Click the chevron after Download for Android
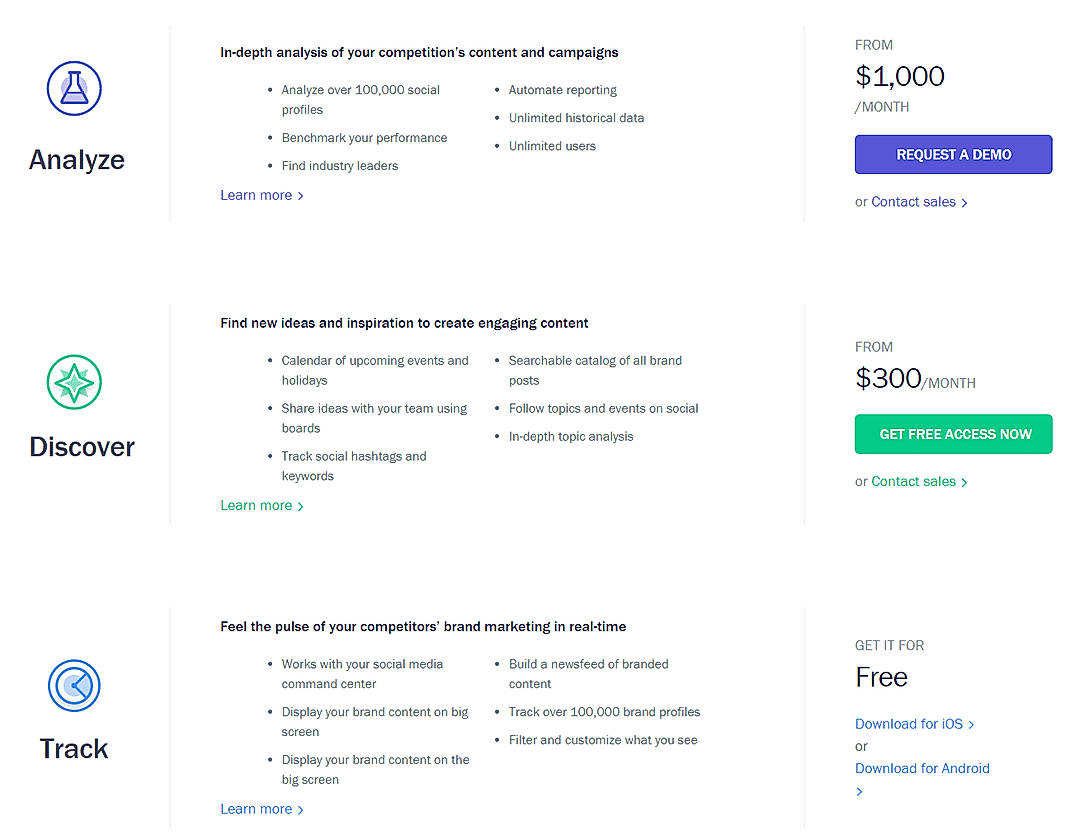1070x836 pixels. click(x=859, y=792)
